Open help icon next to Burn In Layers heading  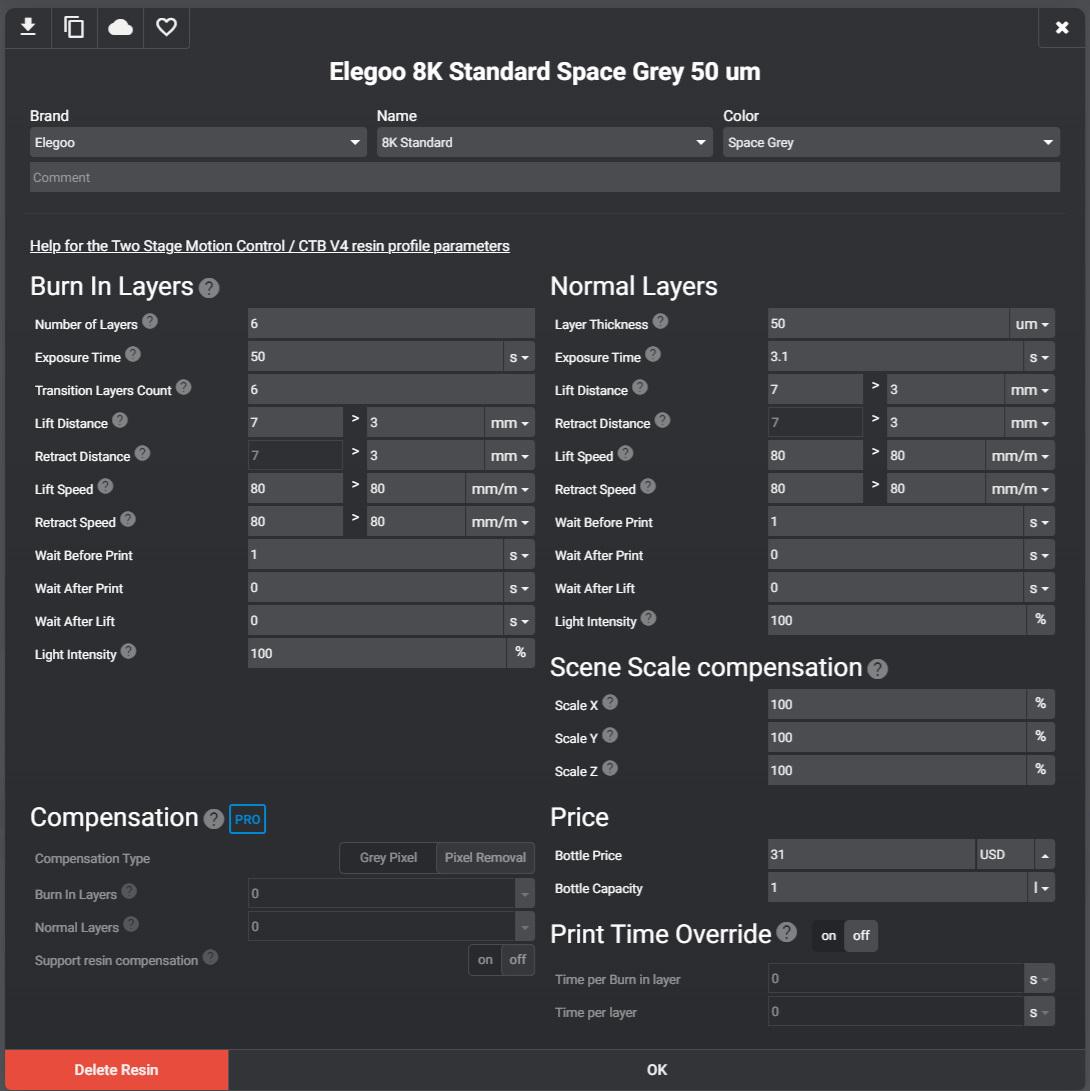[x=209, y=288]
